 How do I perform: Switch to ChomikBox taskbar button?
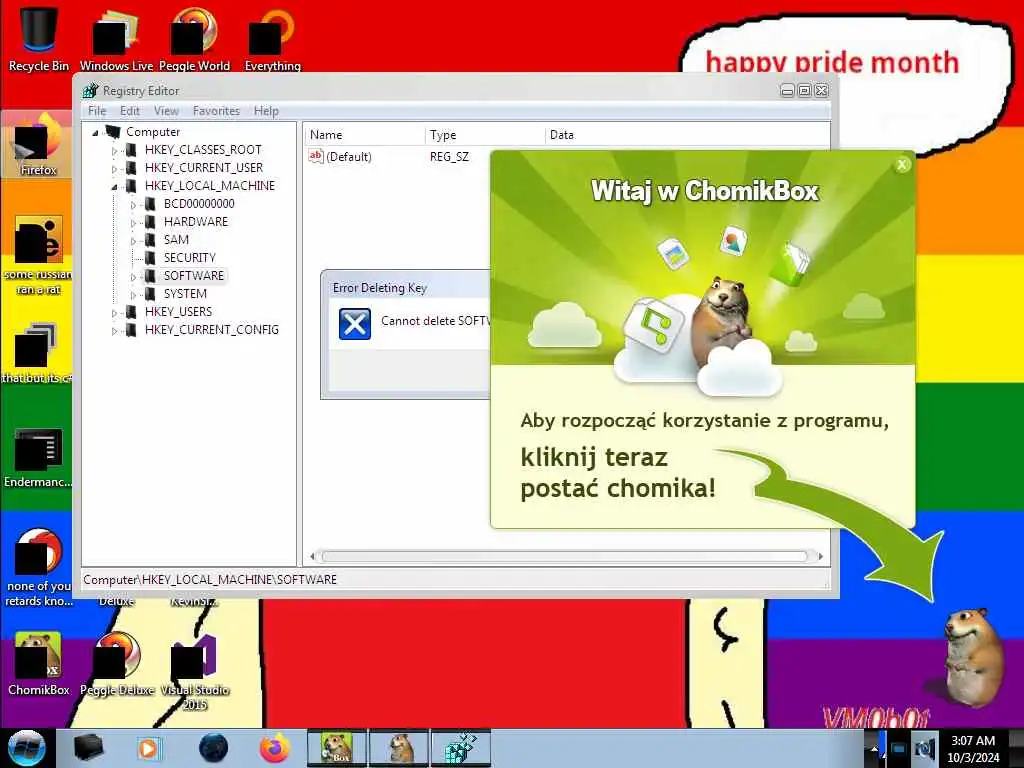(337, 748)
